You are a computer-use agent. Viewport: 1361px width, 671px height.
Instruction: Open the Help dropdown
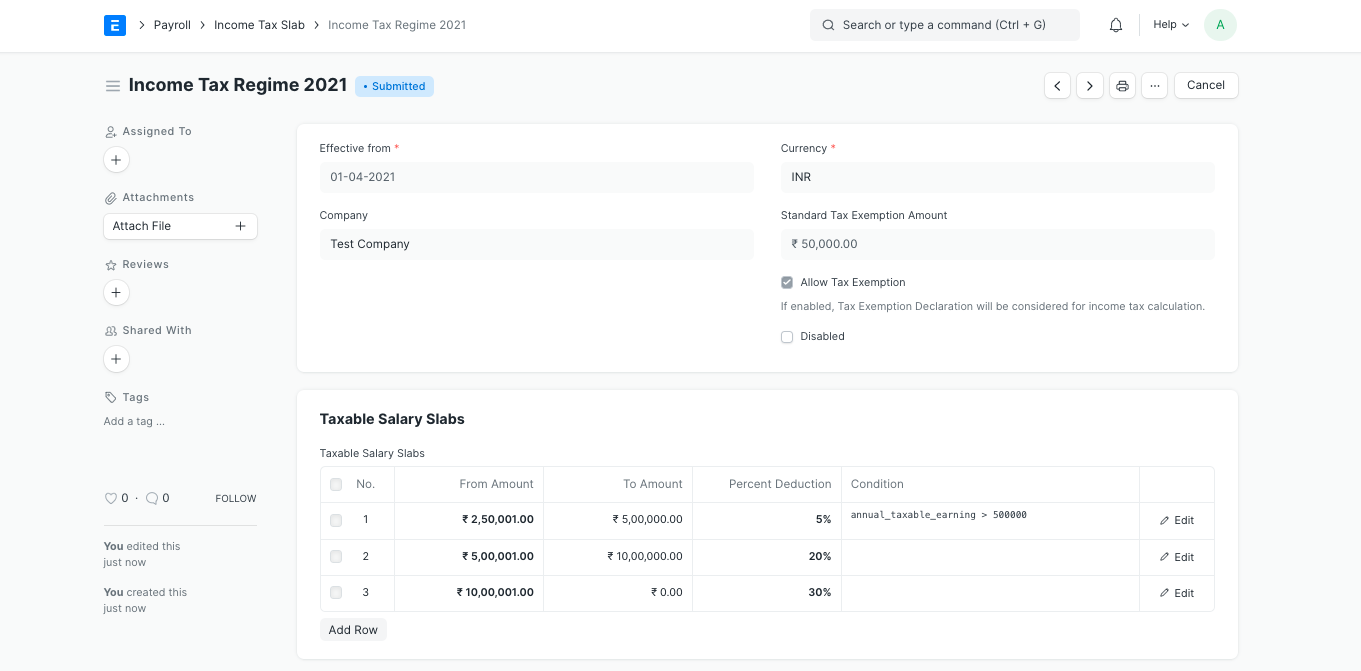pos(1169,25)
